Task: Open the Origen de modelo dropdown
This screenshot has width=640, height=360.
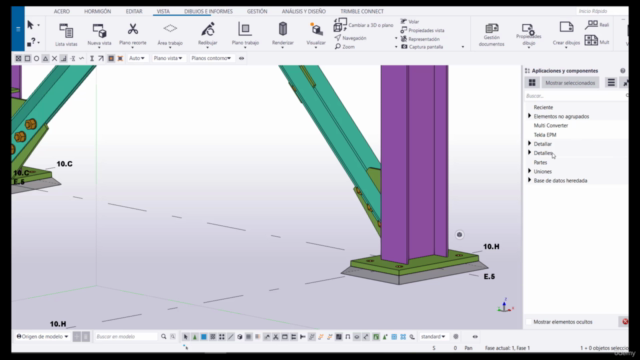Action: point(42,337)
